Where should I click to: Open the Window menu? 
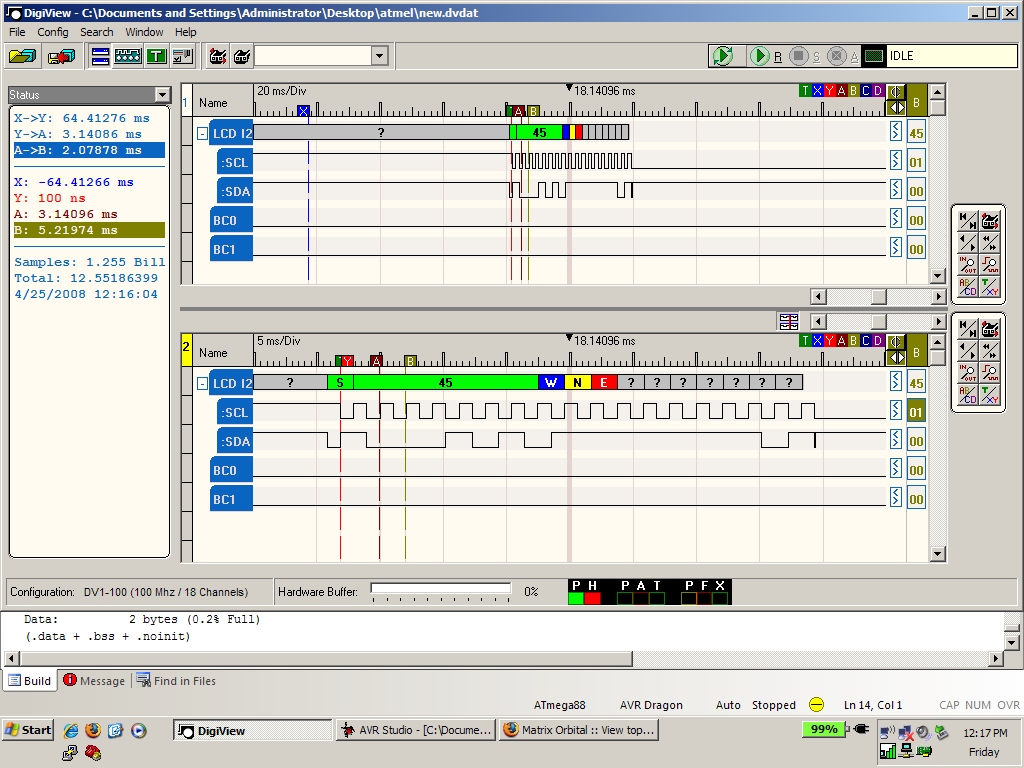(144, 32)
